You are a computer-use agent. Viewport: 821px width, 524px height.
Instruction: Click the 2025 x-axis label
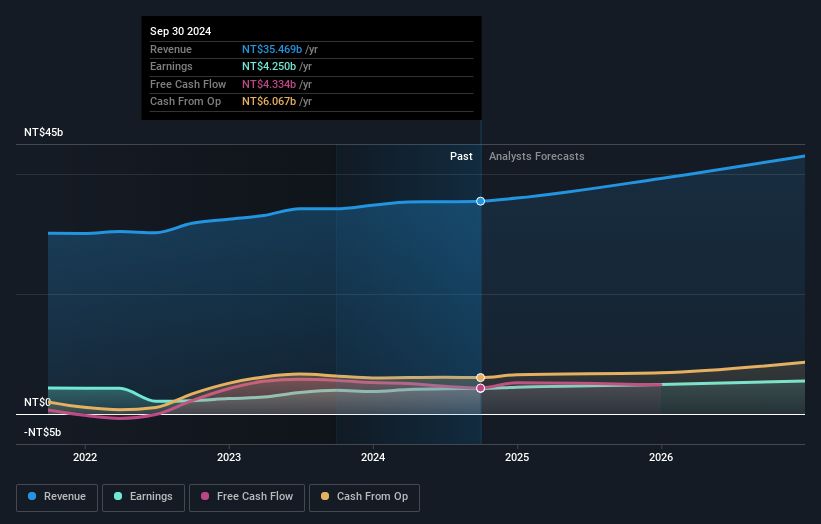[517, 458]
